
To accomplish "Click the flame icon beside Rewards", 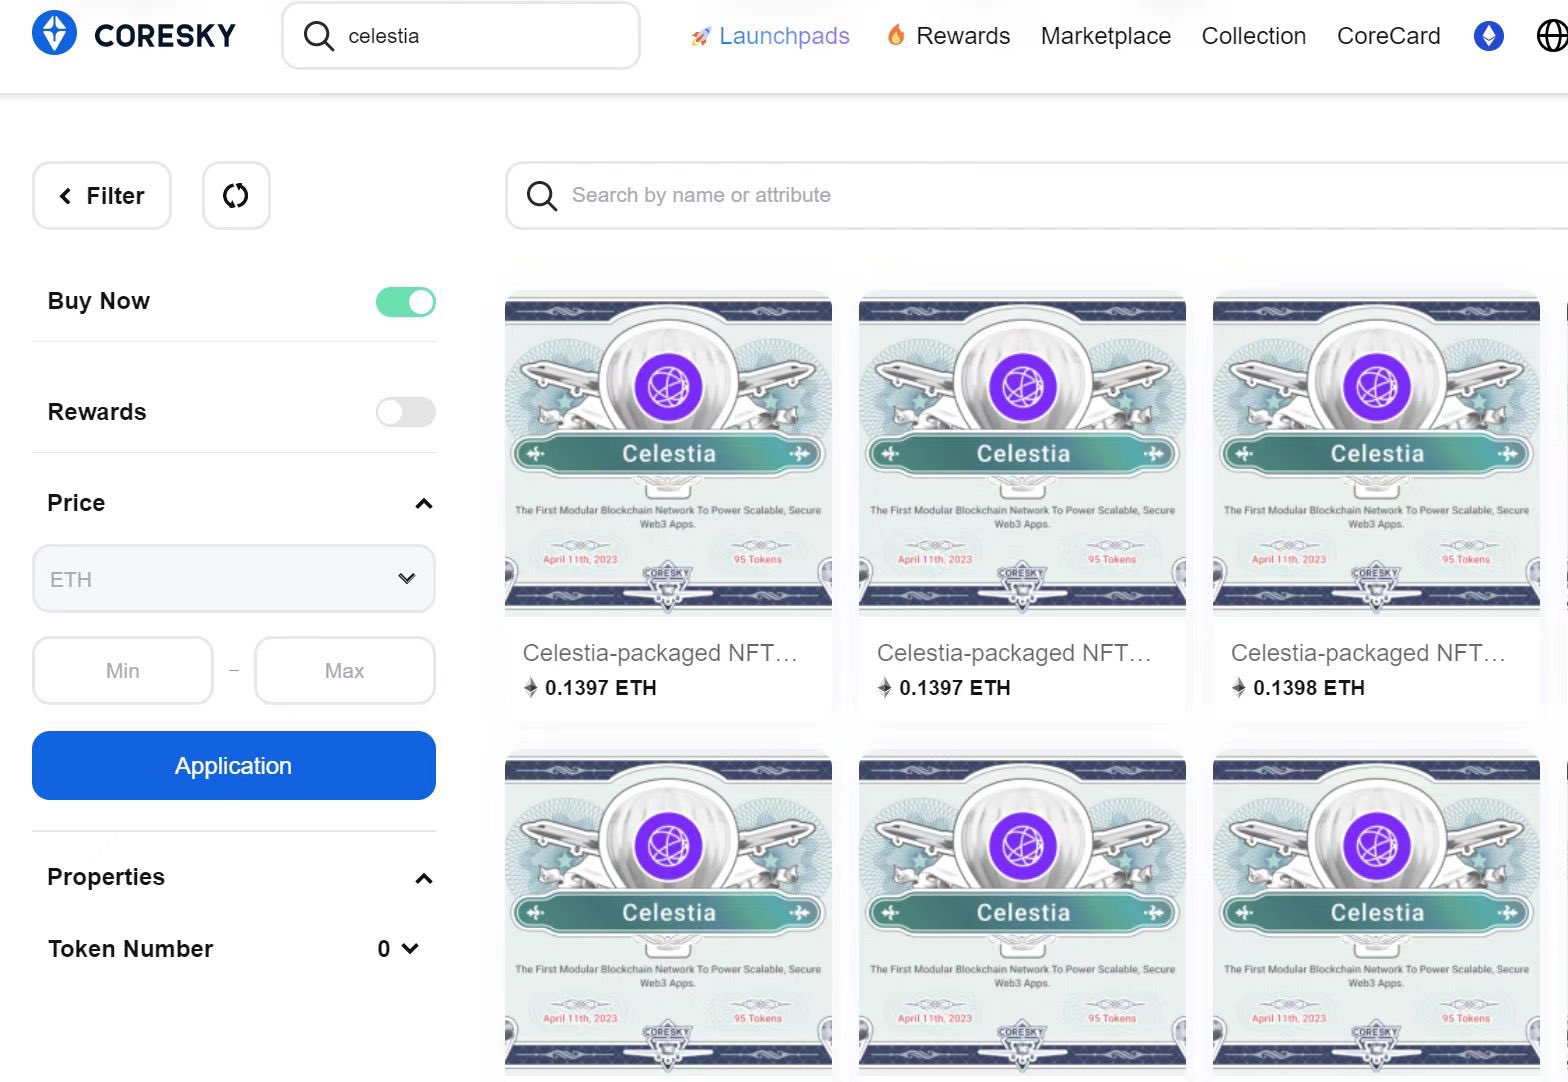I will click(x=896, y=35).
